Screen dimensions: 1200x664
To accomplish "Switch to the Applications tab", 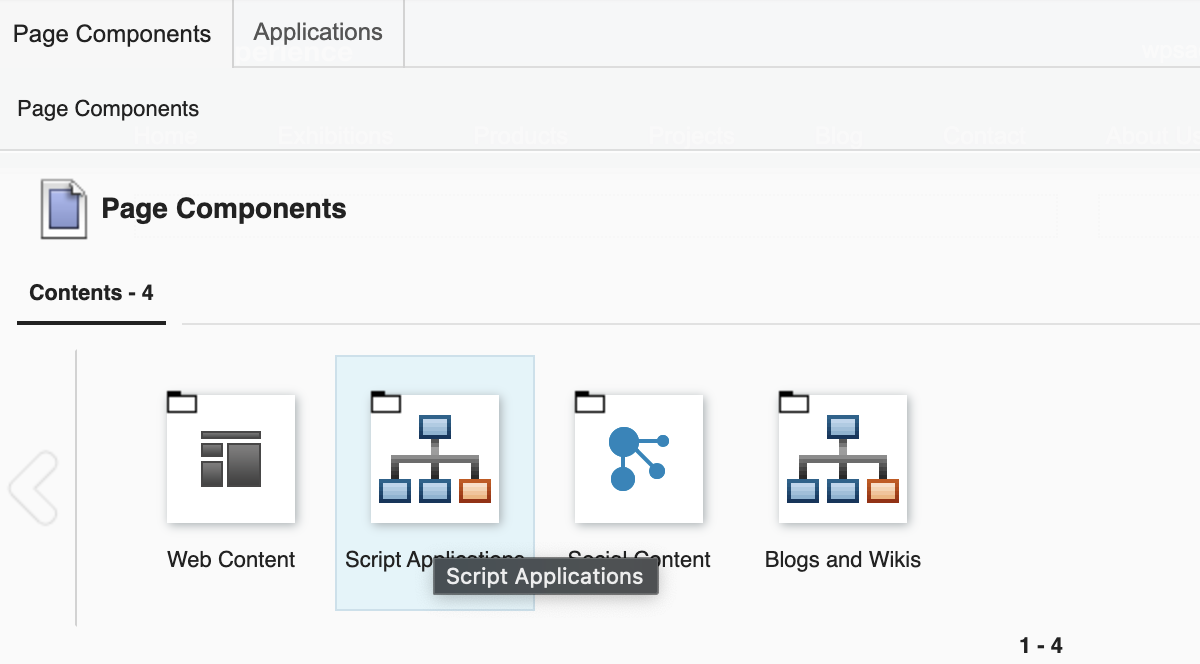I will click(317, 32).
